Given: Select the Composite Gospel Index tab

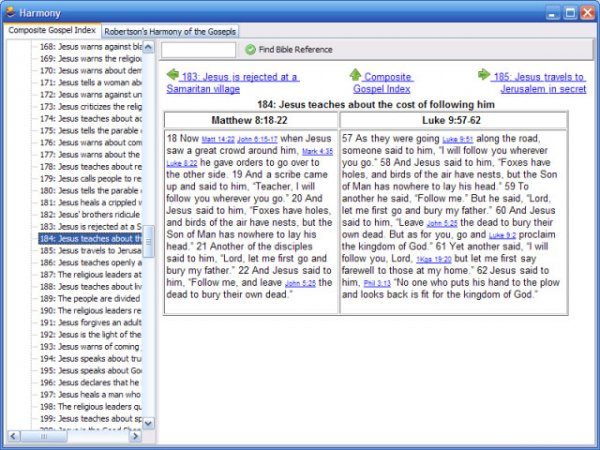Looking at the screenshot, I should pyautogui.click(x=51, y=32).
